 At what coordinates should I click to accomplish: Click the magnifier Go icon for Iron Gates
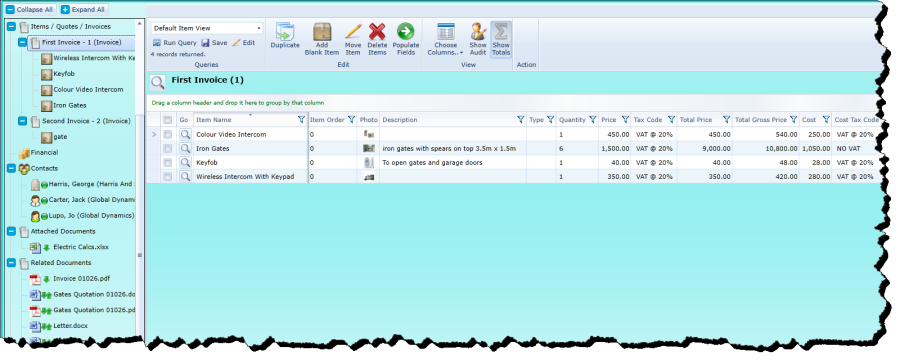(x=185, y=148)
